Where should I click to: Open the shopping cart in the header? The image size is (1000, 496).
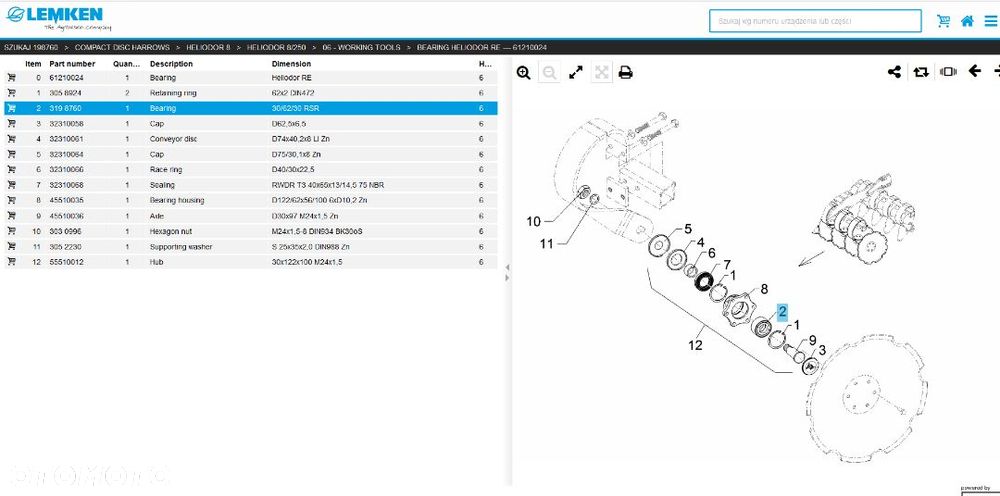[943, 21]
